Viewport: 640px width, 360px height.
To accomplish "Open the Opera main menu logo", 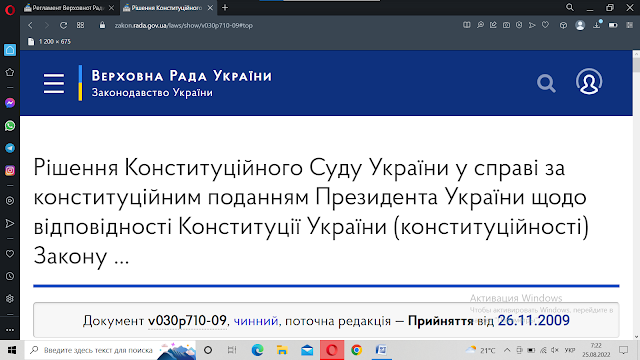I will (10, 9).
